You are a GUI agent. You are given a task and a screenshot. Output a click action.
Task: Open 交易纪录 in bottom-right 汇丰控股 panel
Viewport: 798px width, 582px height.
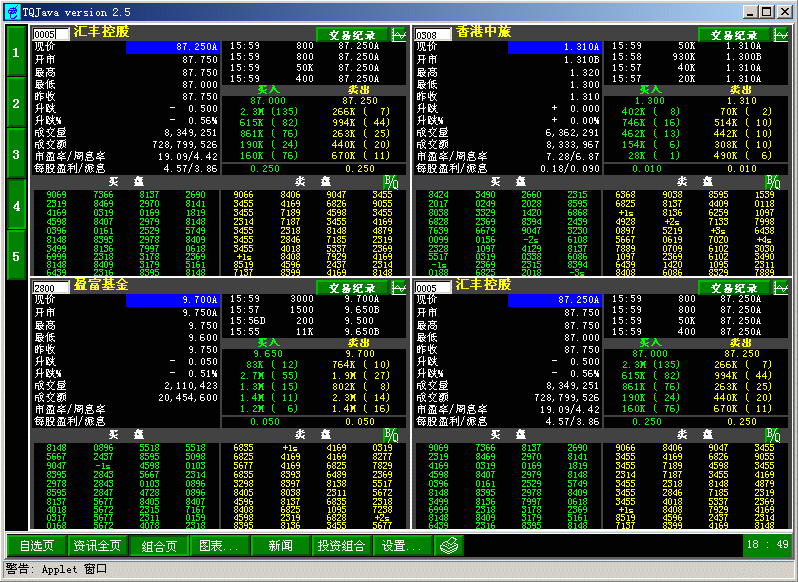pos(734,288)
